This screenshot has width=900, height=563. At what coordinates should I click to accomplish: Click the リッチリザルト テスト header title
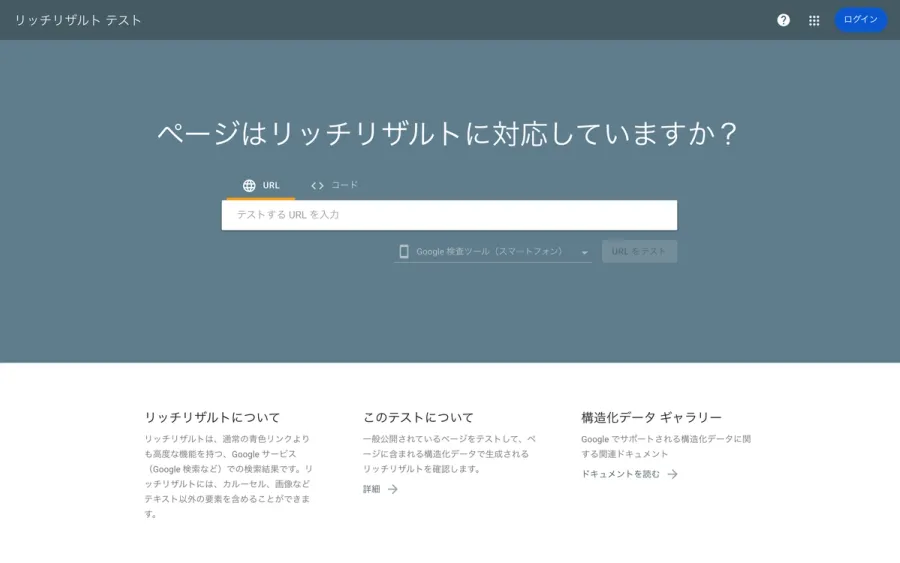(78, 20)
